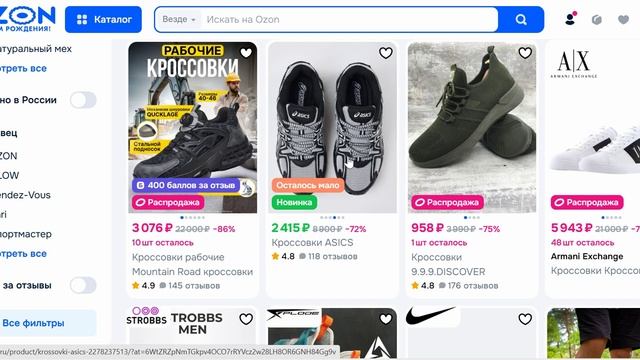Click the ASICS image carousel dots
This screenshot has width=640, height=360.
click(x=332, y=218)
